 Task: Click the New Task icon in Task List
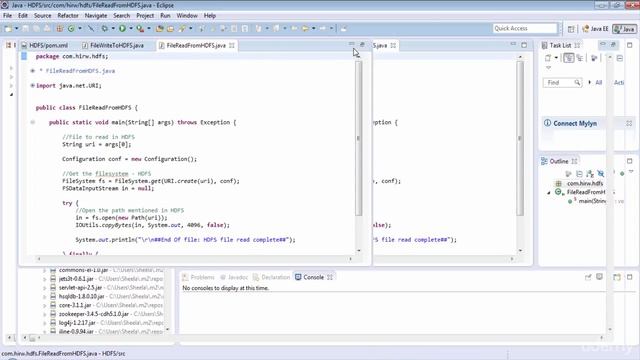coord(548,58)
